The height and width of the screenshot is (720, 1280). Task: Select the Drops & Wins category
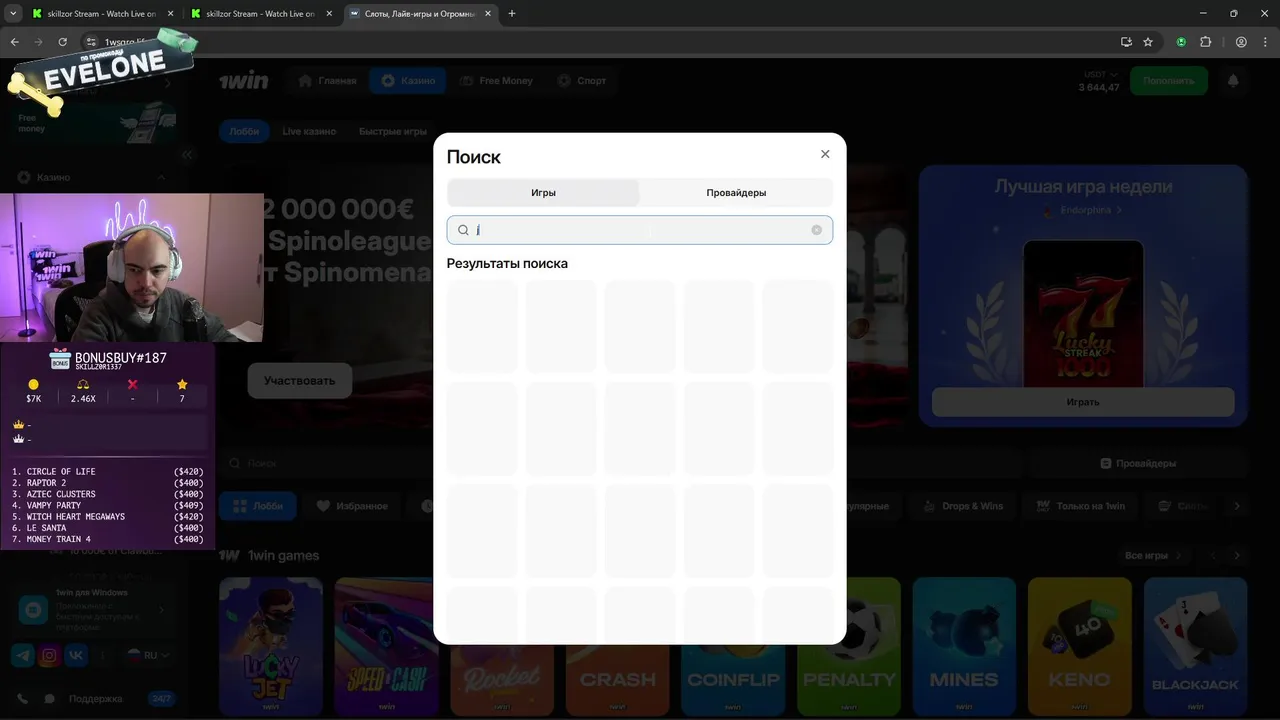(x=964, y=506)
